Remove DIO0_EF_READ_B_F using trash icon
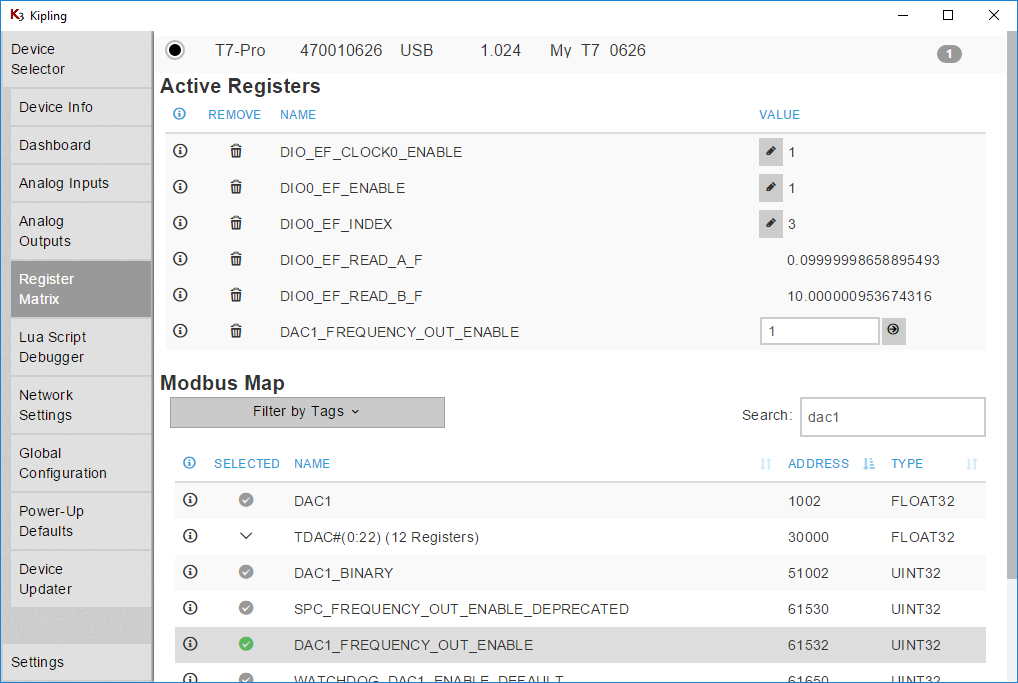 [236, 295]
